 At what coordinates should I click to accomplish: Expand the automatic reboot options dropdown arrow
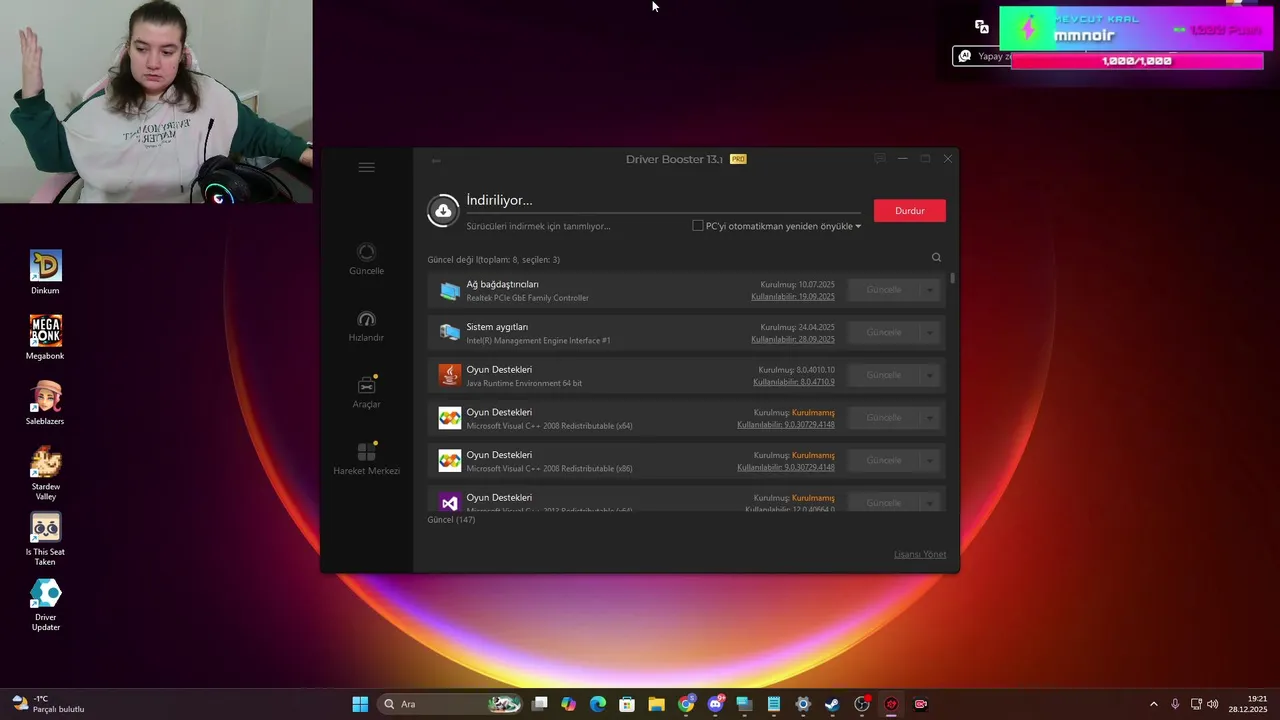pyautogui.click(x=858, y=227)
